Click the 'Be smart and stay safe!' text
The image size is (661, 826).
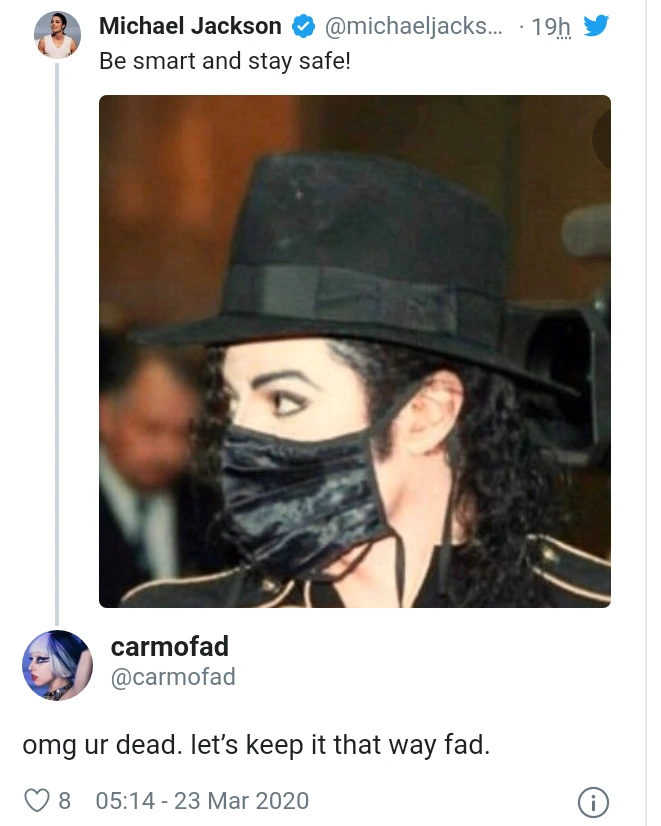tap(225, 61)
